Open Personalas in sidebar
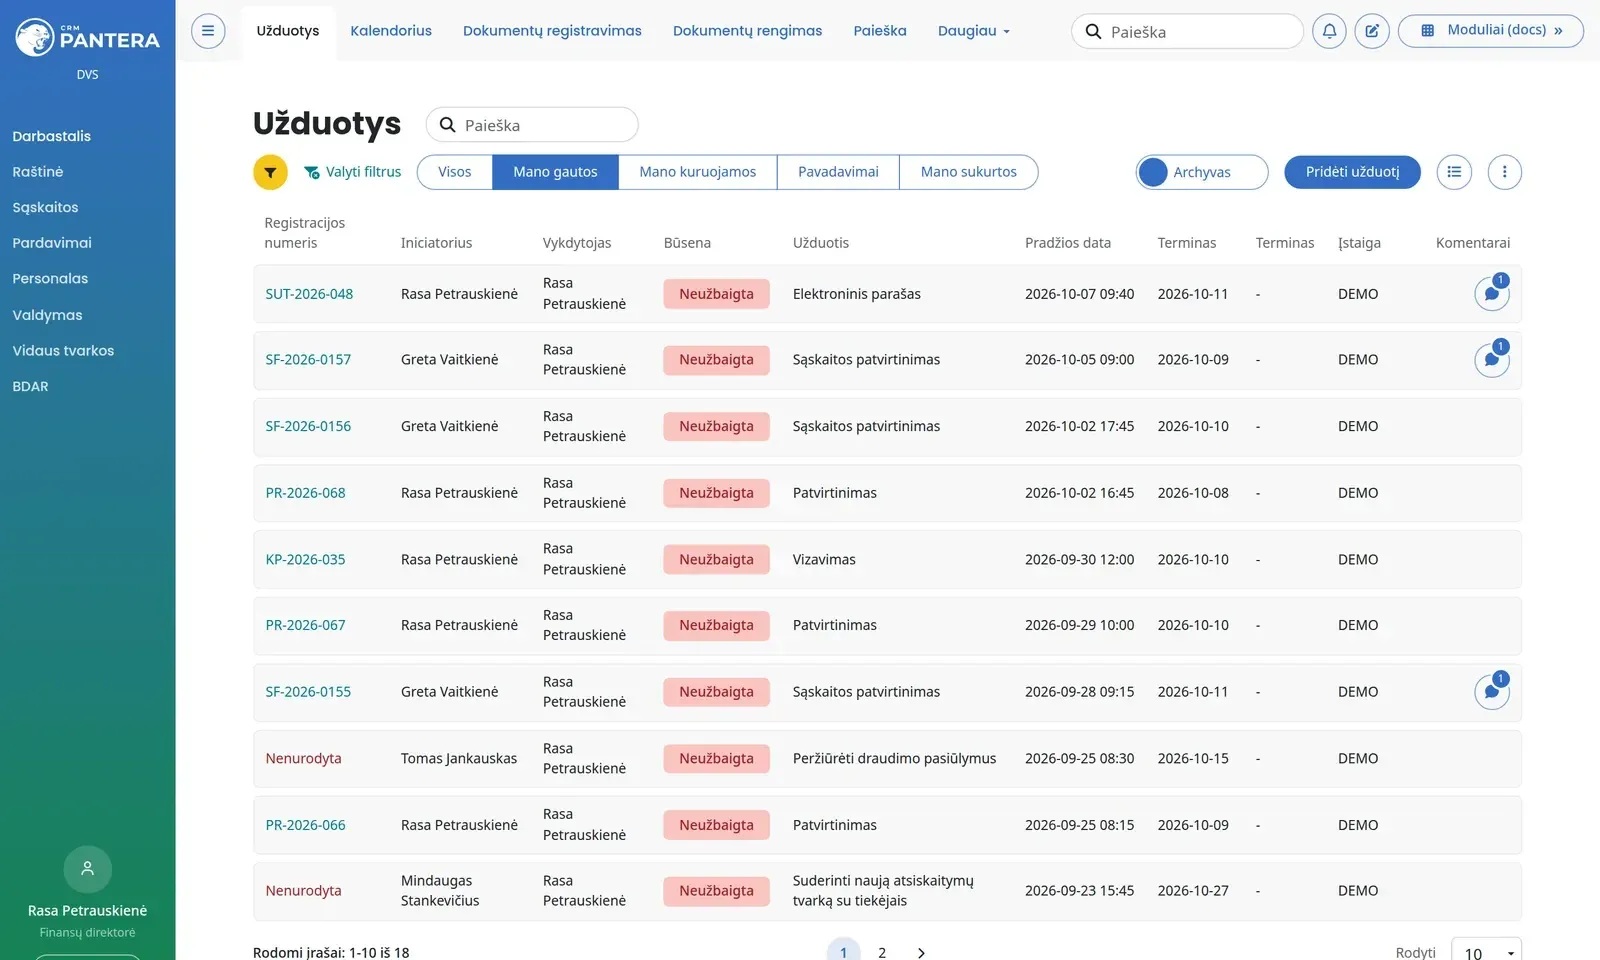Viewport: 1600px width, 960px height. pos(50,278)
